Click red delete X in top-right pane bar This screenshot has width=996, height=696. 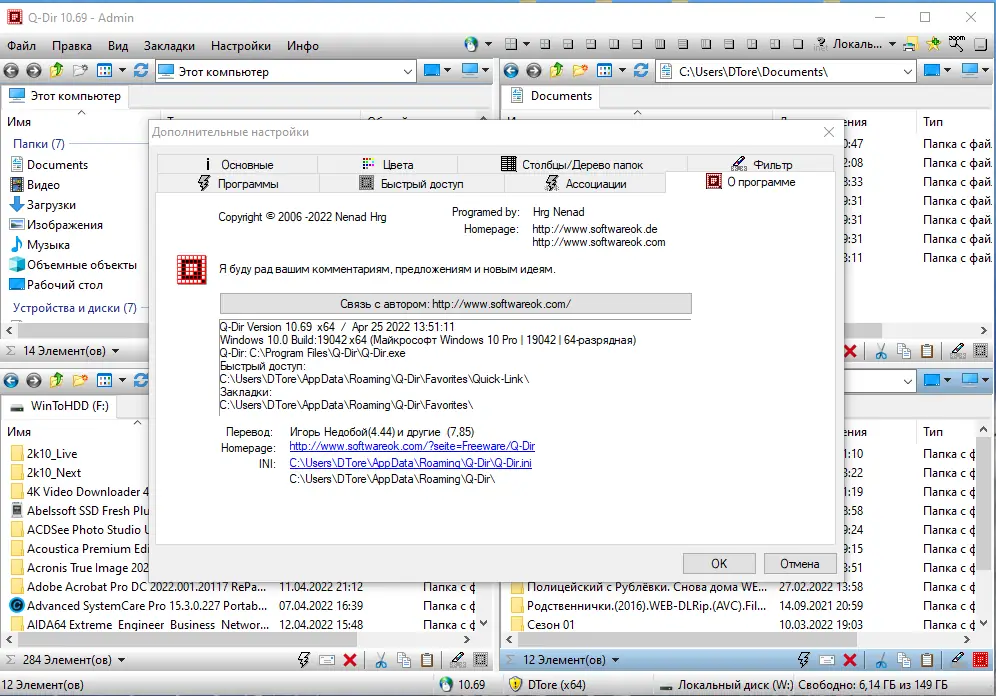(x=850, y=351)
